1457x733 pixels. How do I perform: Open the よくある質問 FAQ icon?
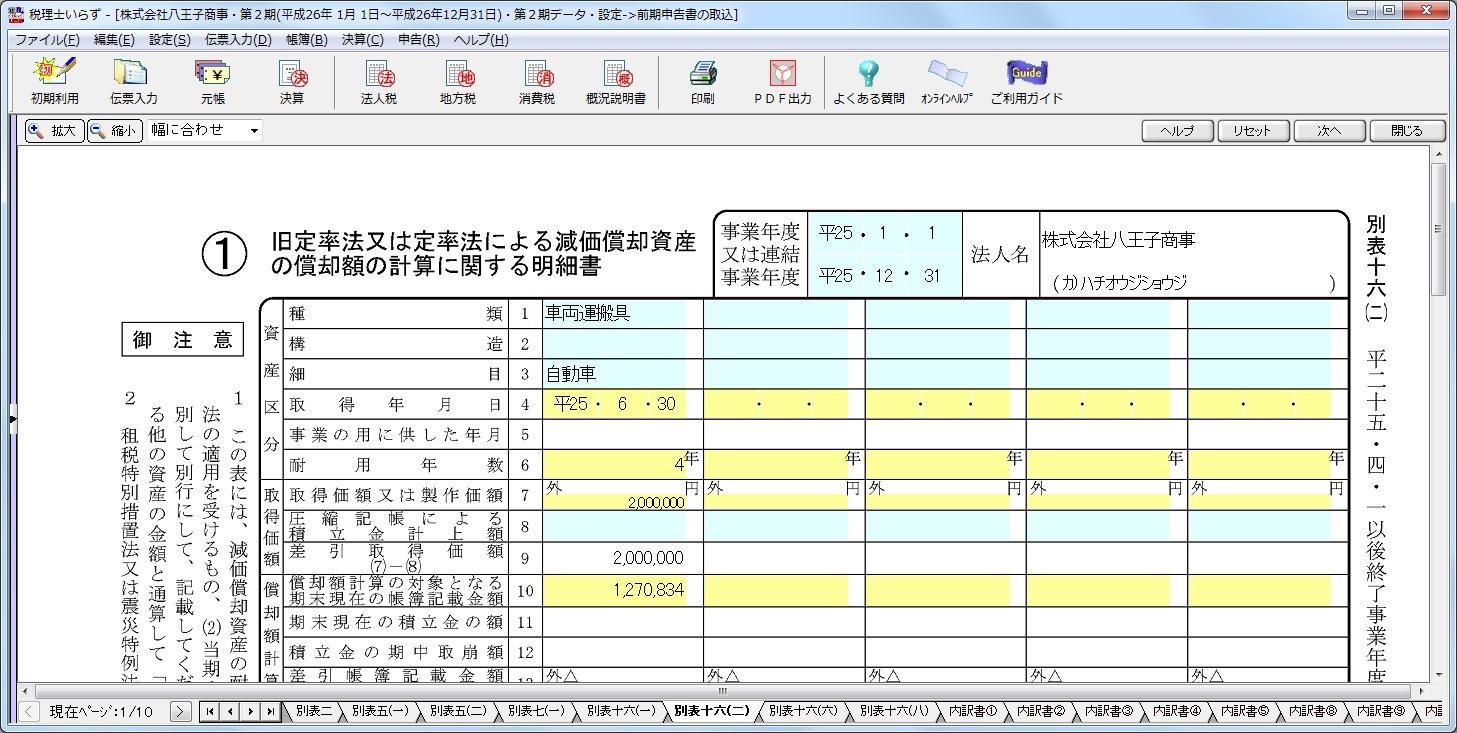tap(868, 82)
